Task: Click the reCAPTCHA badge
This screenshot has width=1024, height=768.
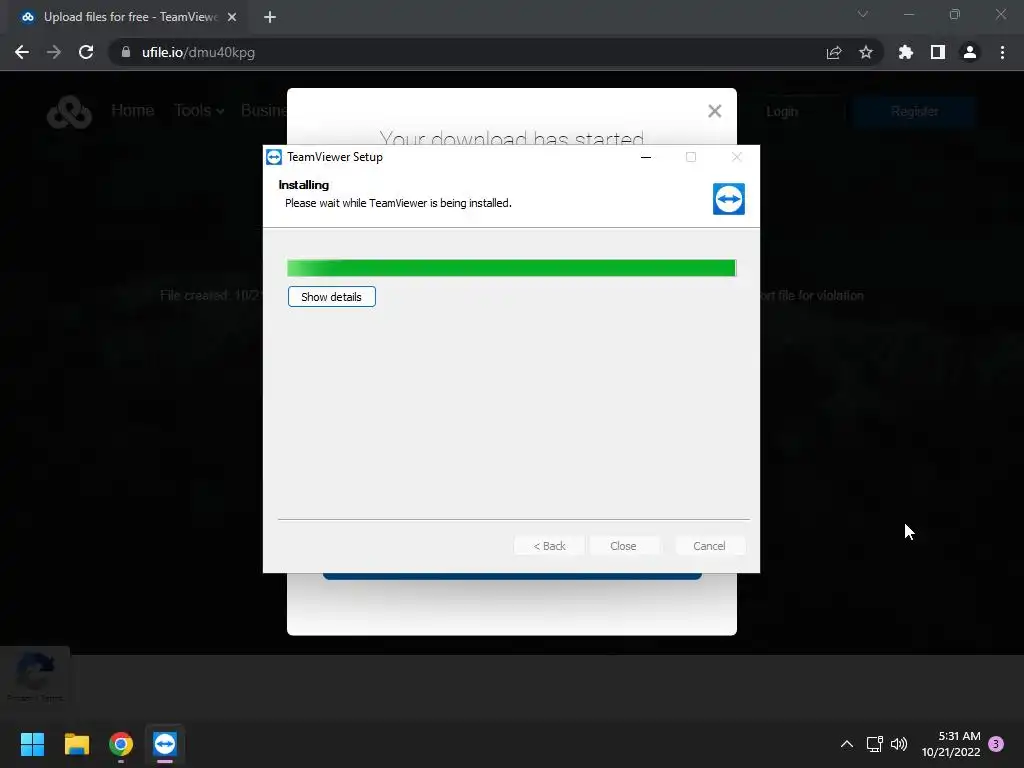Action: (x=35, y=676)
